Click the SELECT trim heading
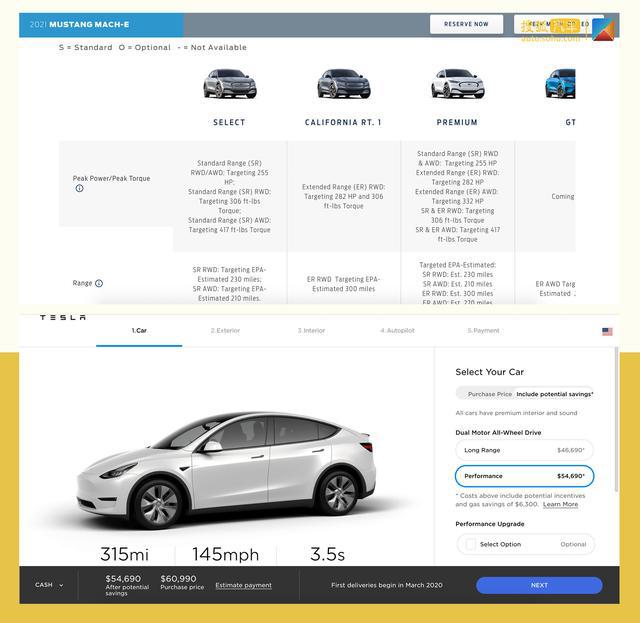Image resolution: width=640 pixels, height=623 pixels. [229, 122]
